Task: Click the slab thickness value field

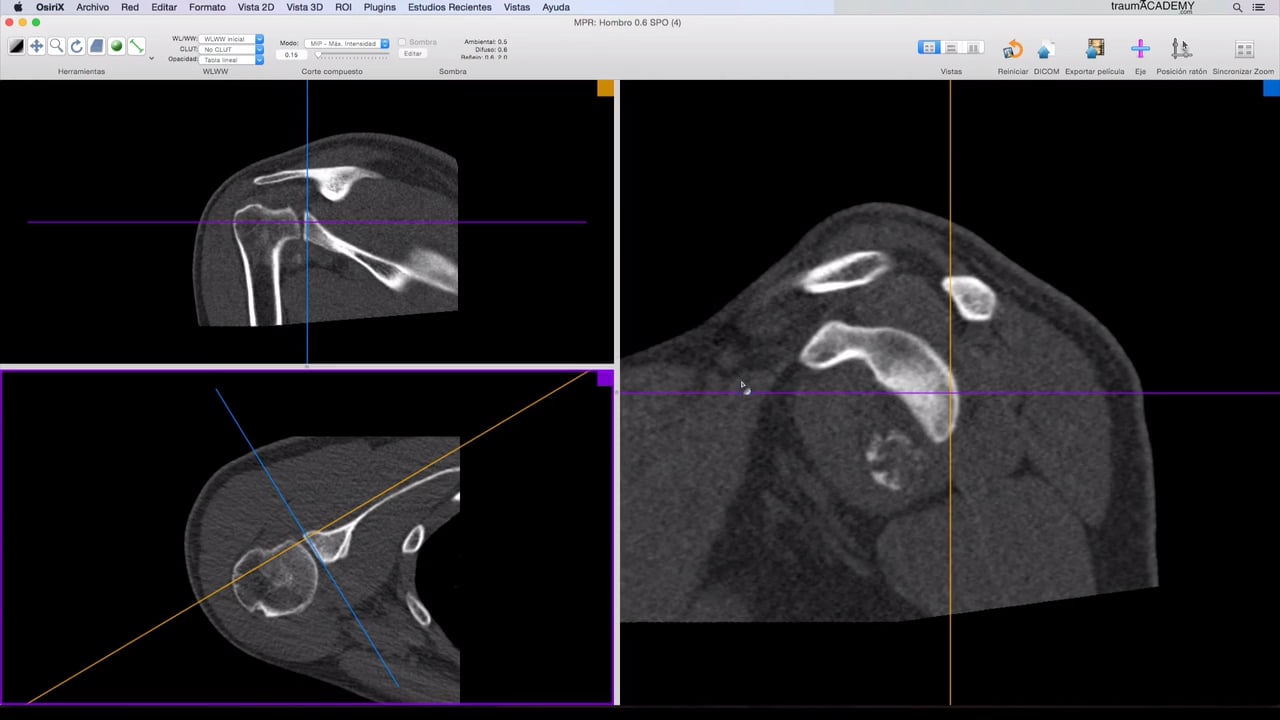Action: tap(291, 55)
